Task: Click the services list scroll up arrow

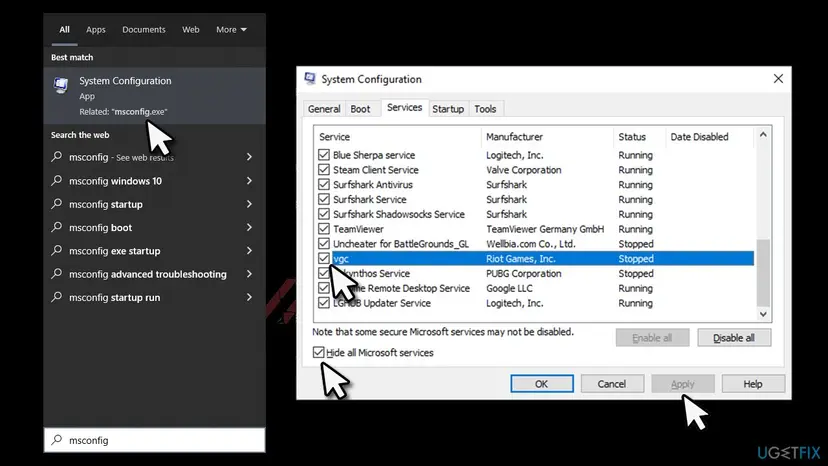Action: tap(763, 135)
